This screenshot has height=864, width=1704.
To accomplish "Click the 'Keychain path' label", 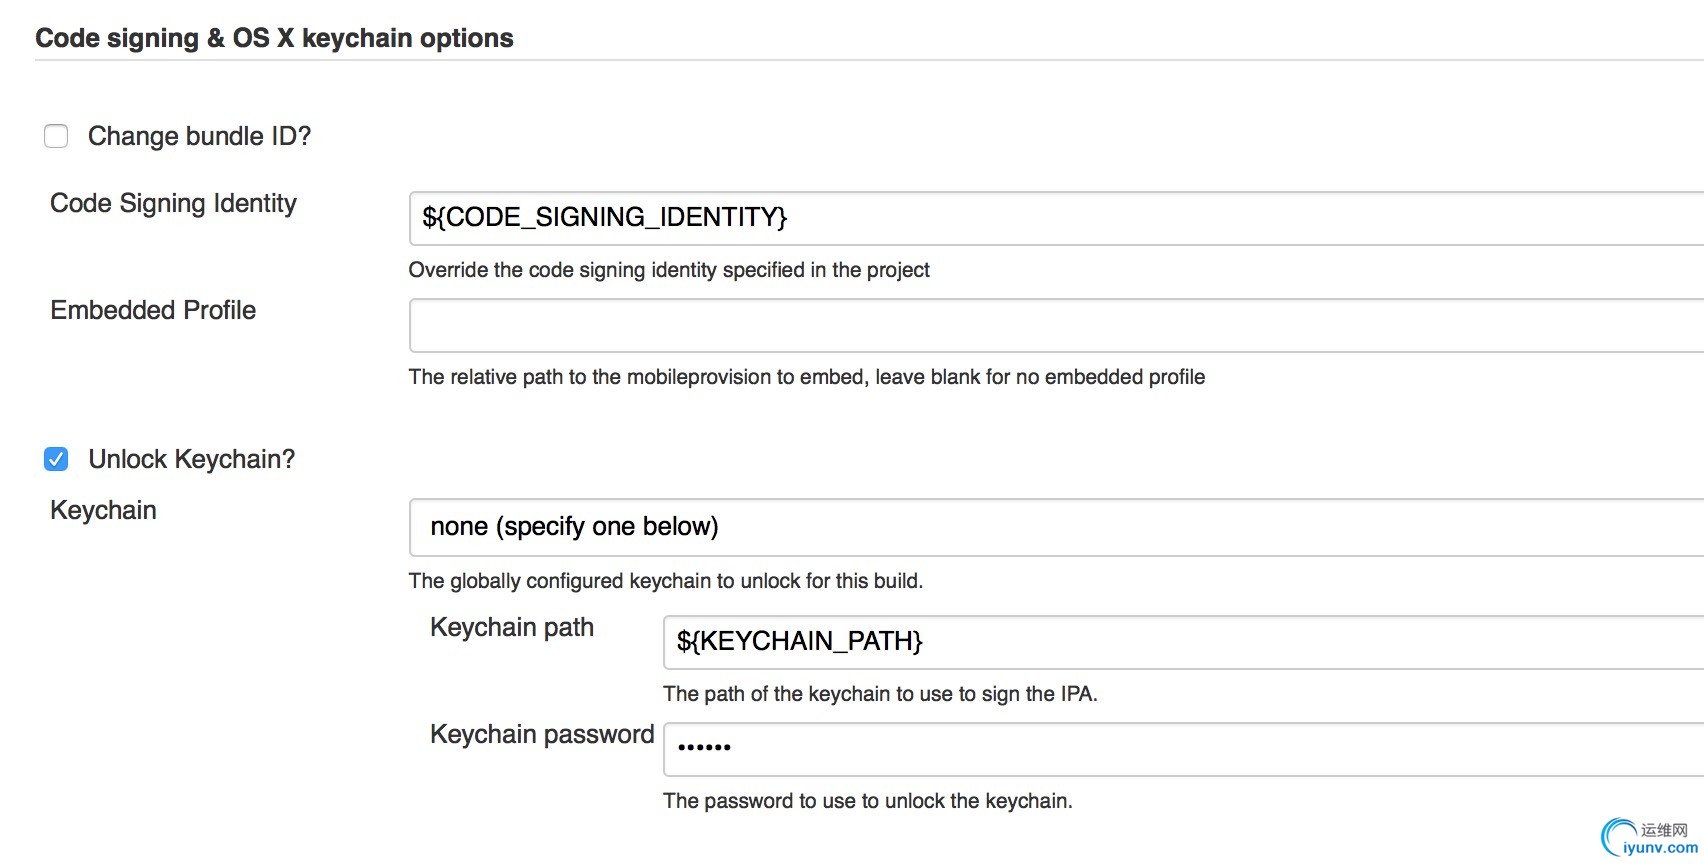I will coord(511,627).
